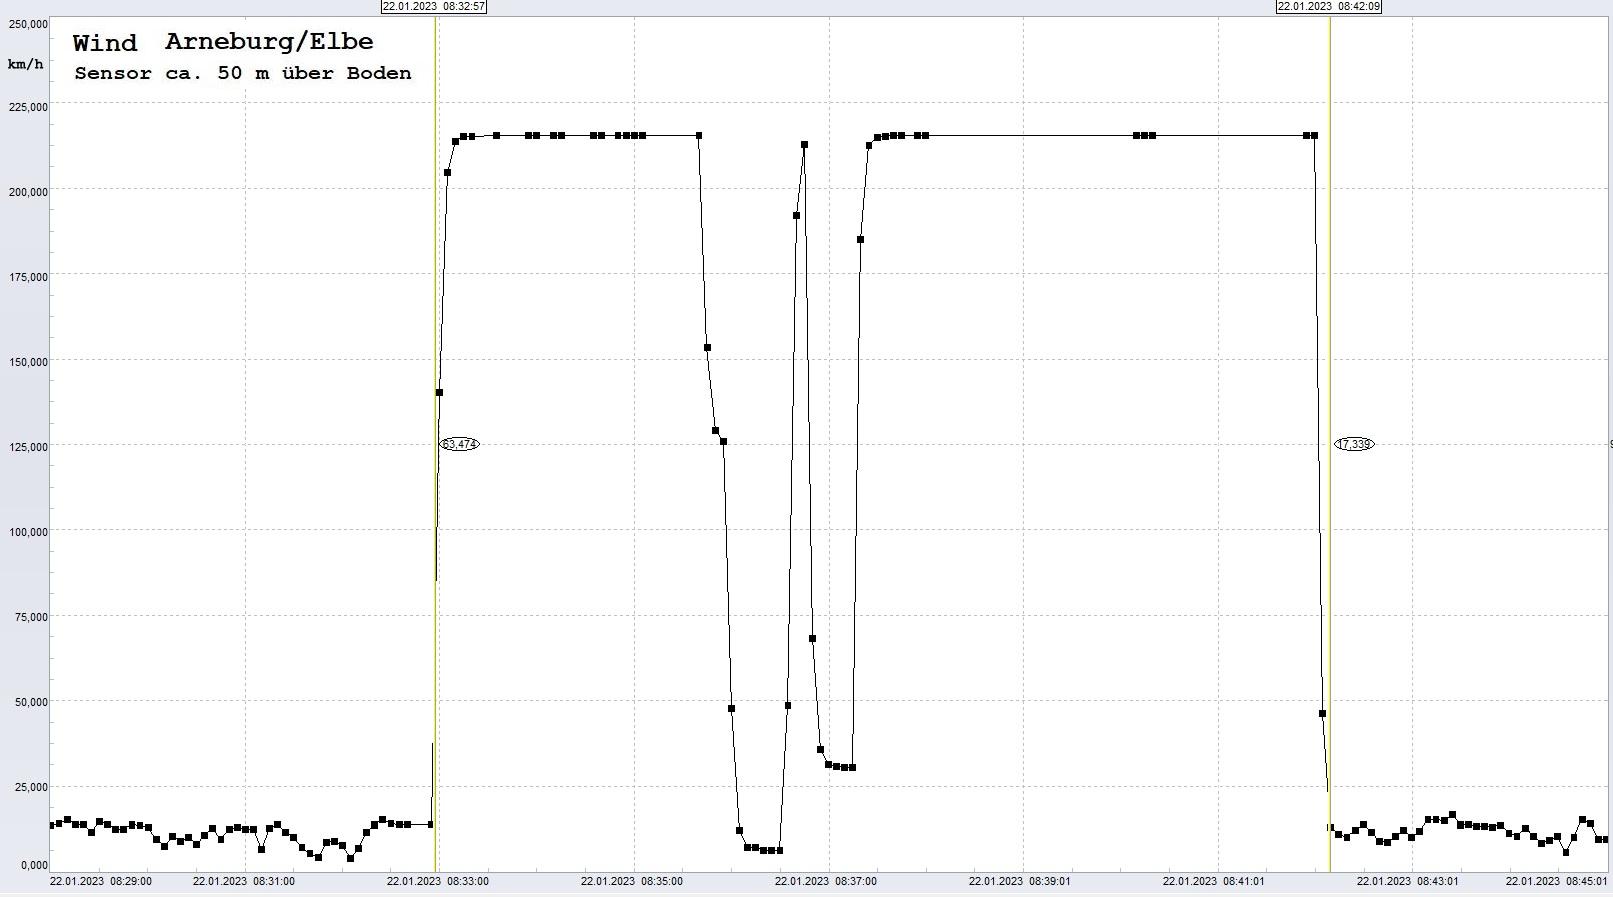Click the 08:39:01 x-axis time label
Viewport: 1613px width, 897px height.
1020,881
